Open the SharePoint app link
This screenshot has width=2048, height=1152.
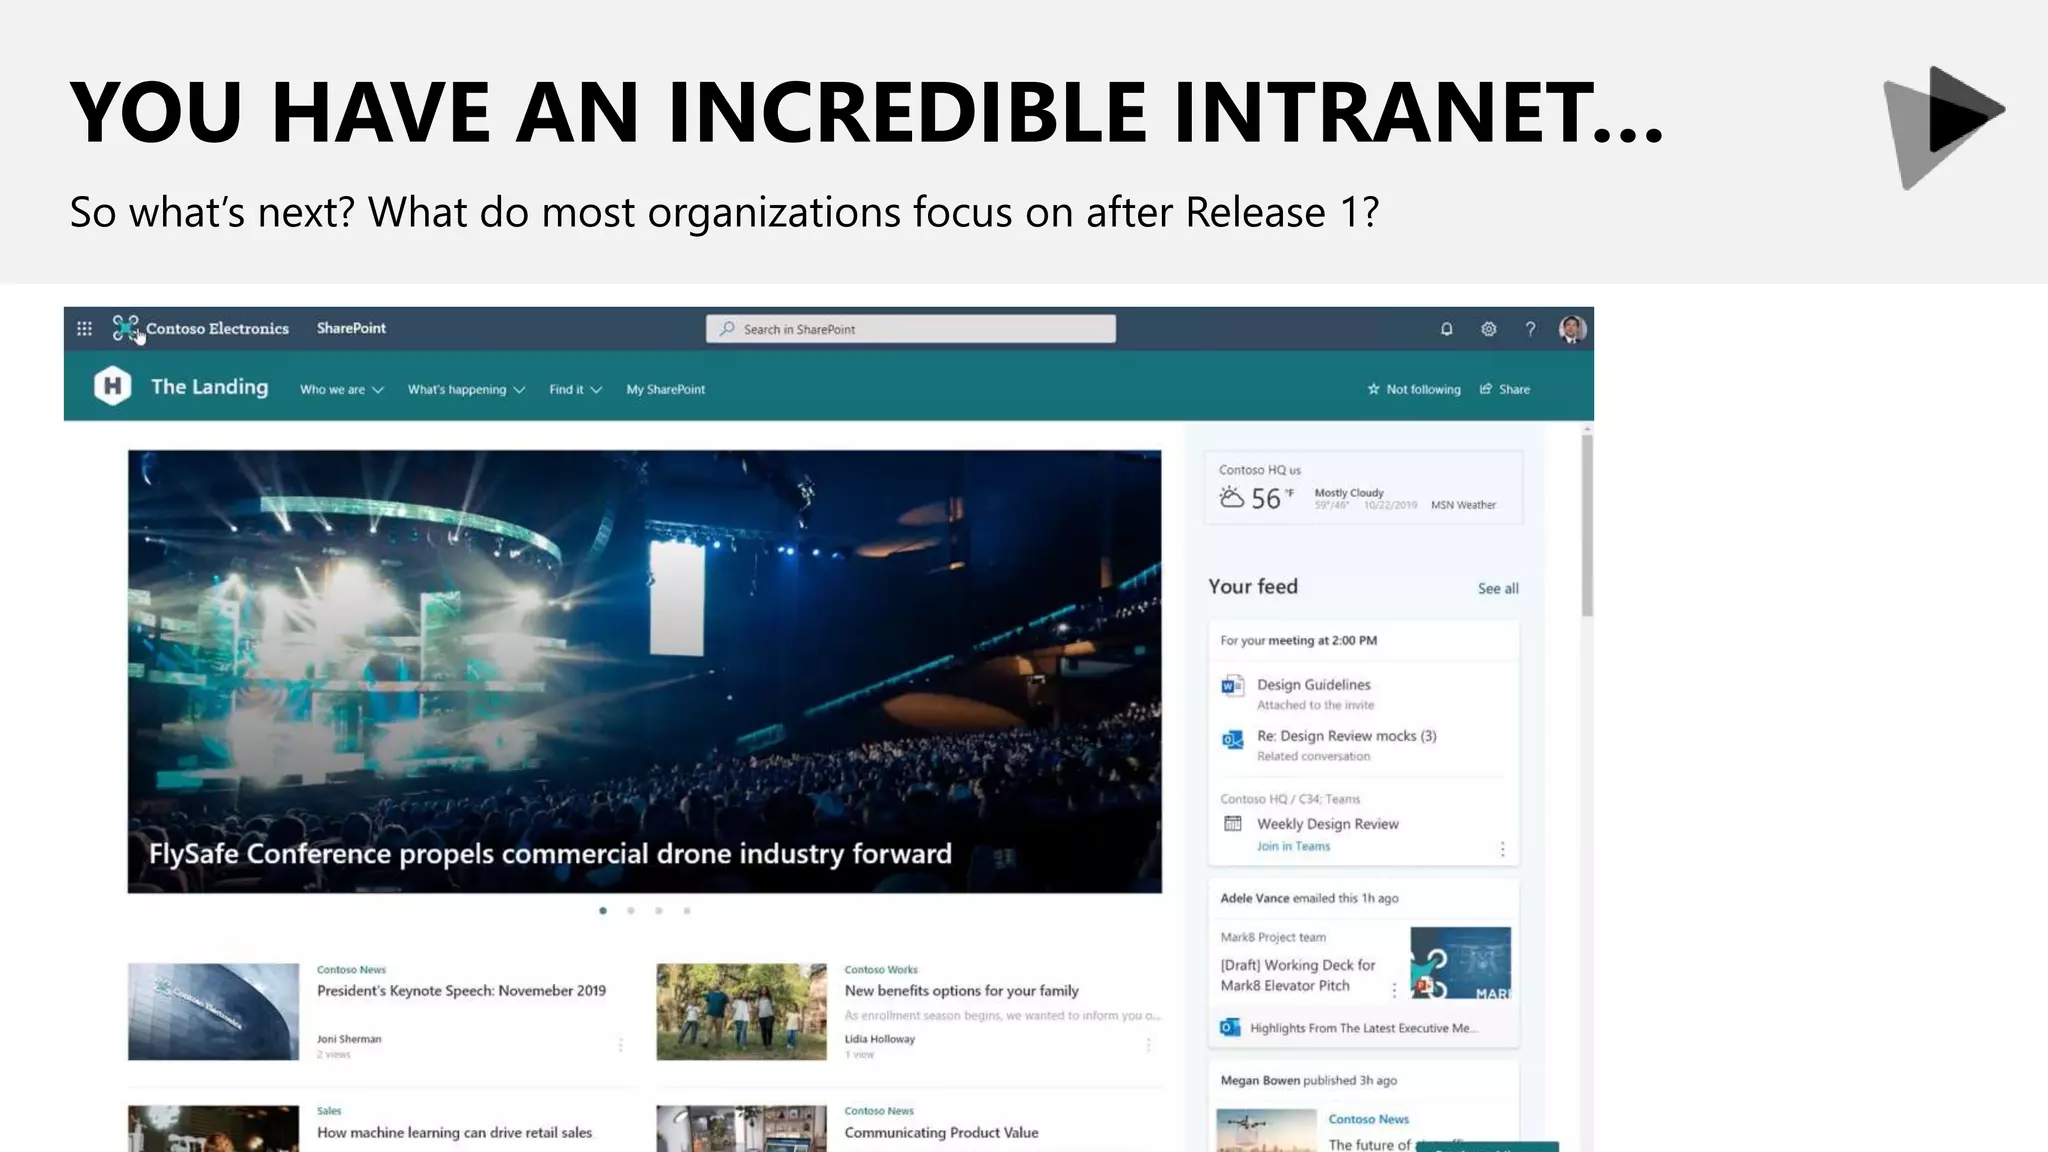[351, 328]
